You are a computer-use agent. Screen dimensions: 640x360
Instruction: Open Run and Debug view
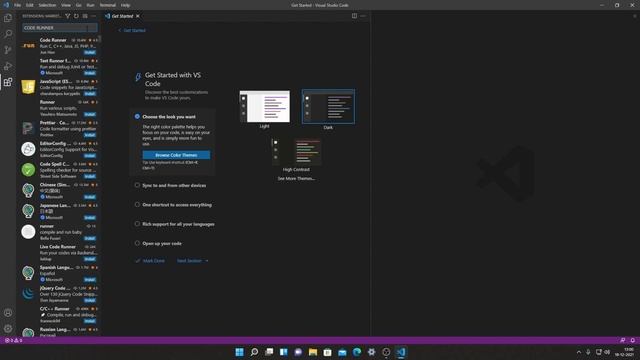pyautogui.click(x=8, y=66)
